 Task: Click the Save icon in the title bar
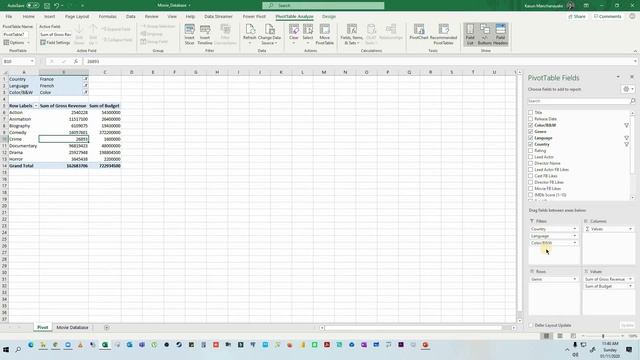tap(47, 6)
